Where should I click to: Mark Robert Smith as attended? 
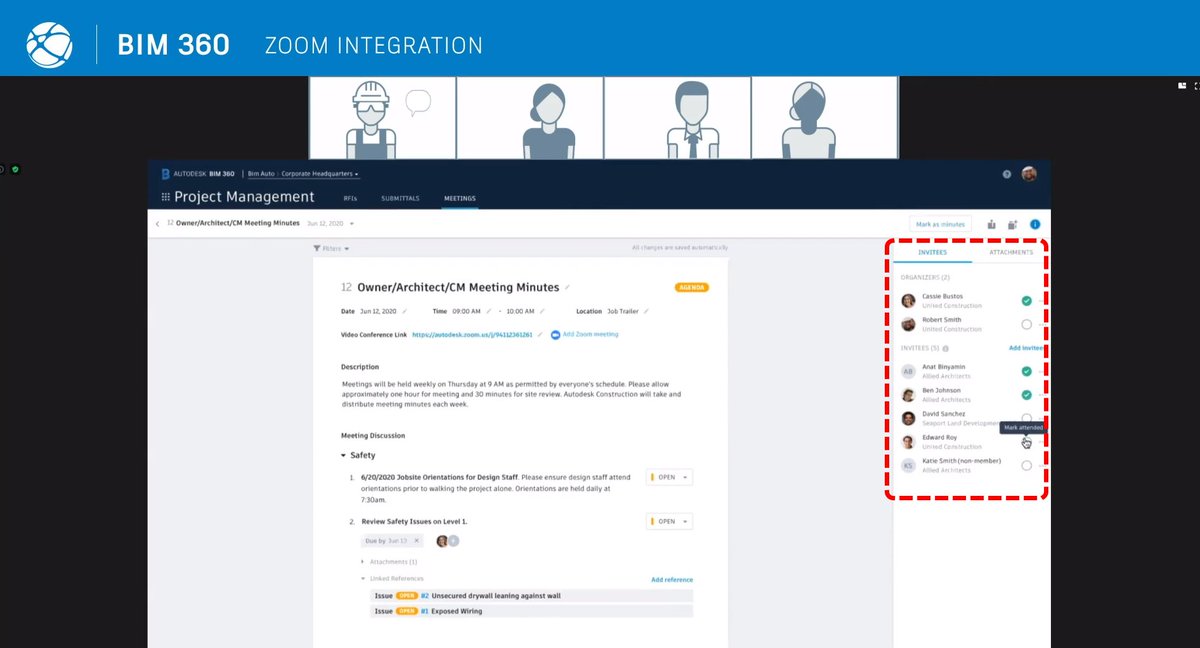click(1026, 324)
